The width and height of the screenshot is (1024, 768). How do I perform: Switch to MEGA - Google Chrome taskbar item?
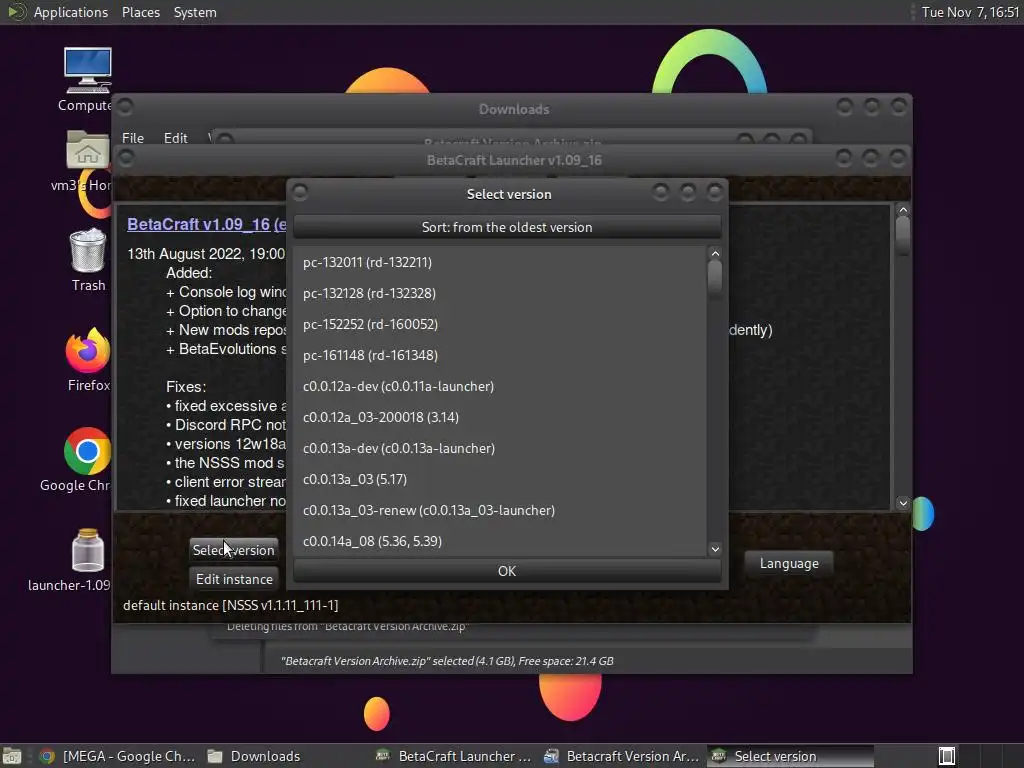pyautogui.click(x=118, y=756)
